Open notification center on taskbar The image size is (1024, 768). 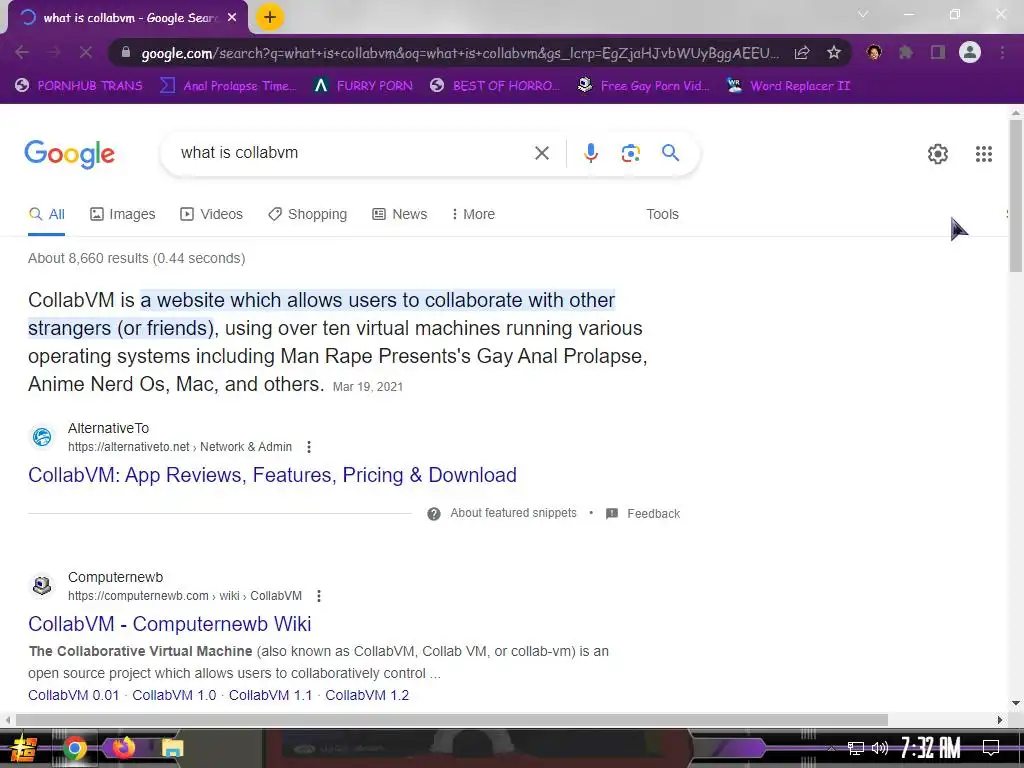point(991,748)
